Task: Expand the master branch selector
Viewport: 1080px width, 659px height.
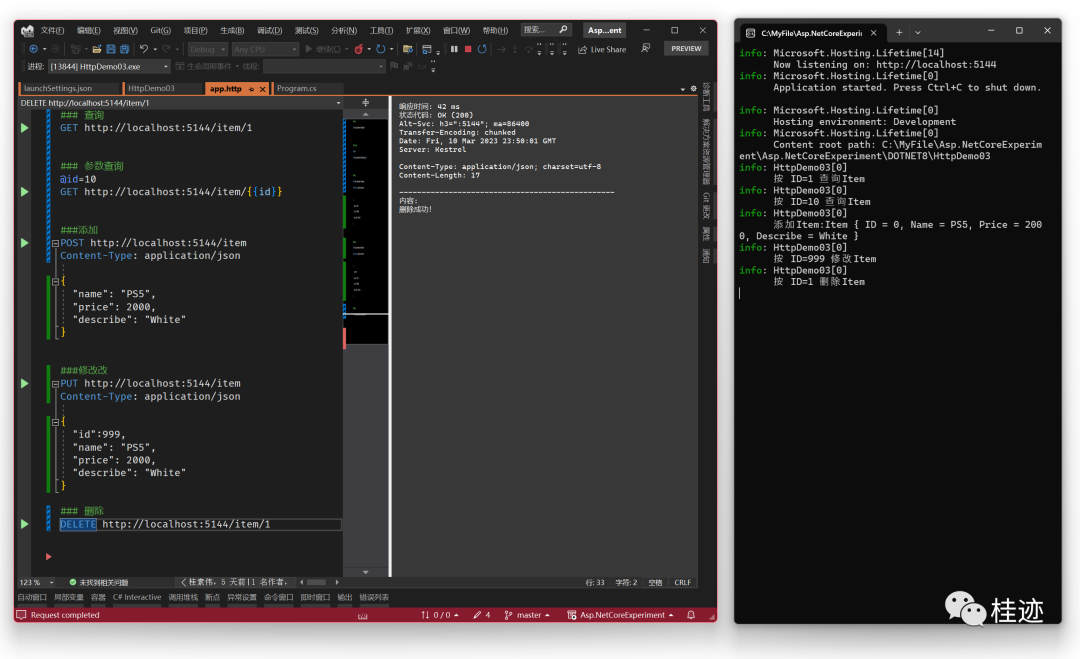Action: (530, 615)
